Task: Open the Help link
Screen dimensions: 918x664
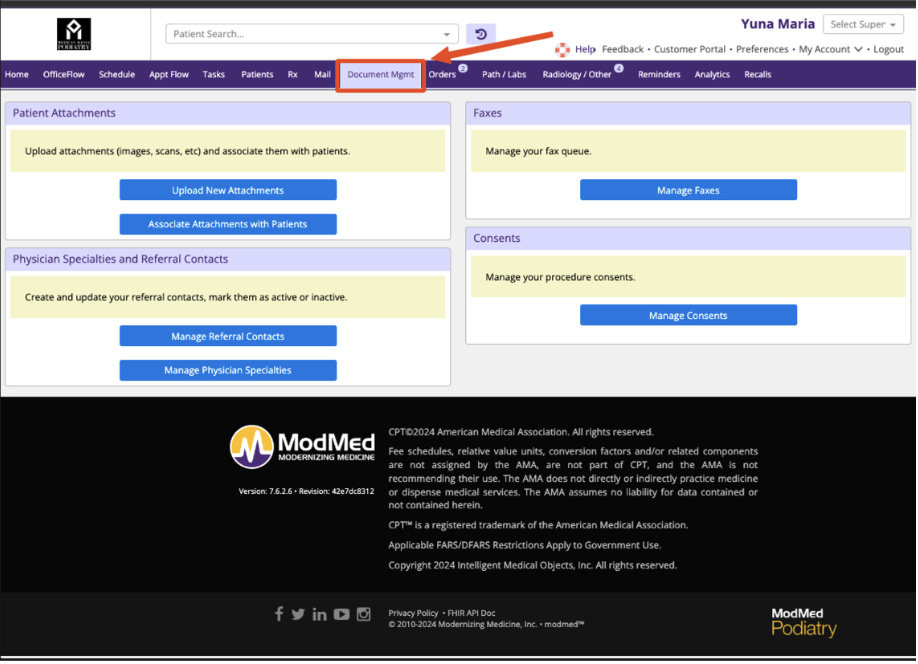Action: coord(585,49)
